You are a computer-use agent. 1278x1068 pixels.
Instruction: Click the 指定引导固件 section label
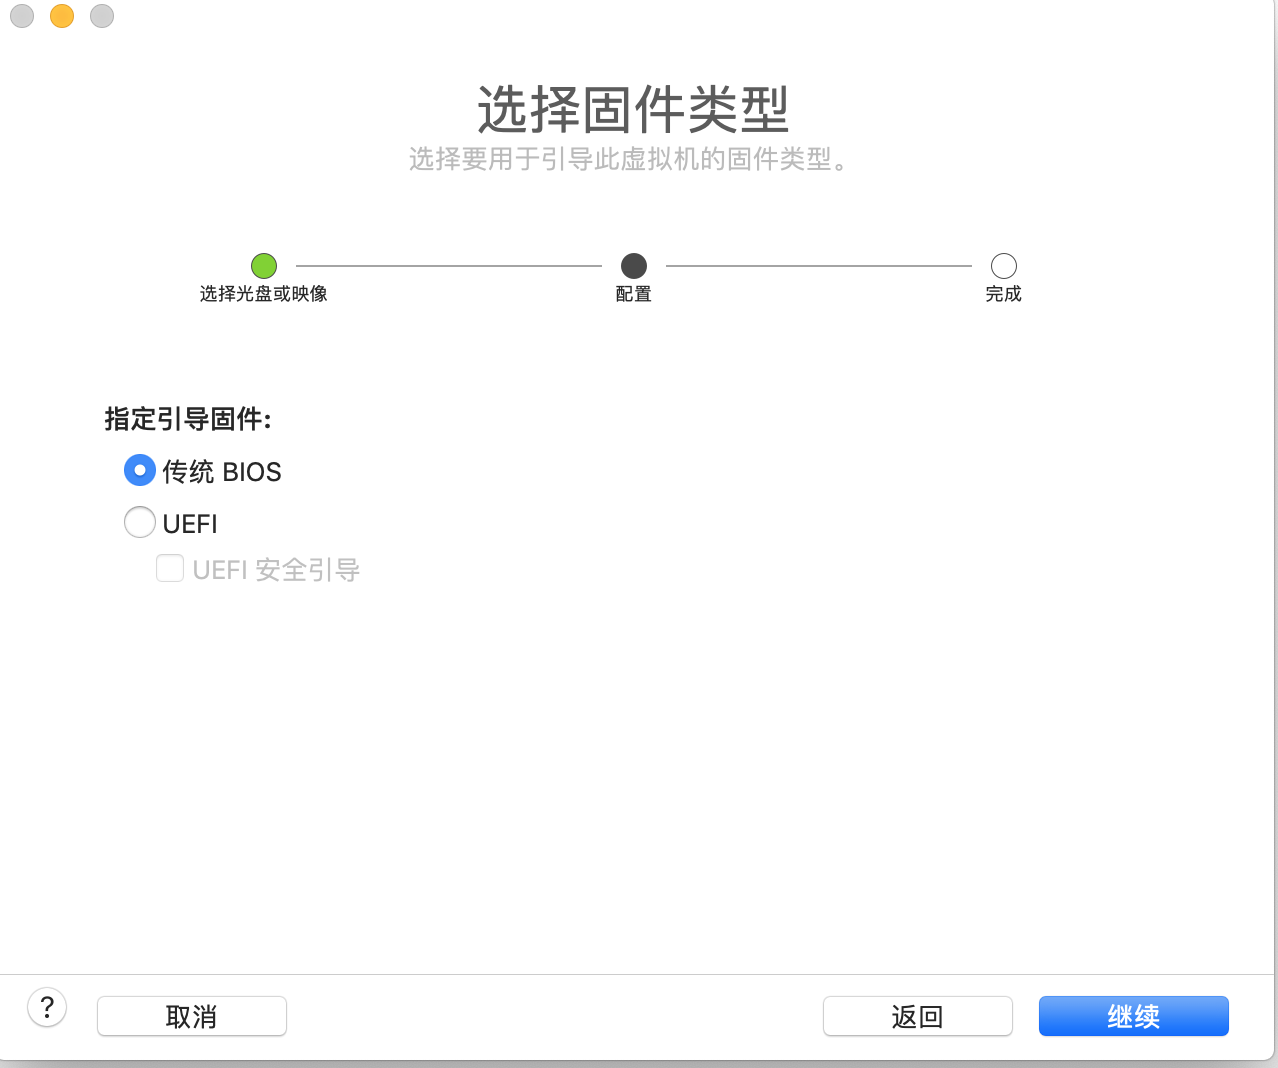188,419
